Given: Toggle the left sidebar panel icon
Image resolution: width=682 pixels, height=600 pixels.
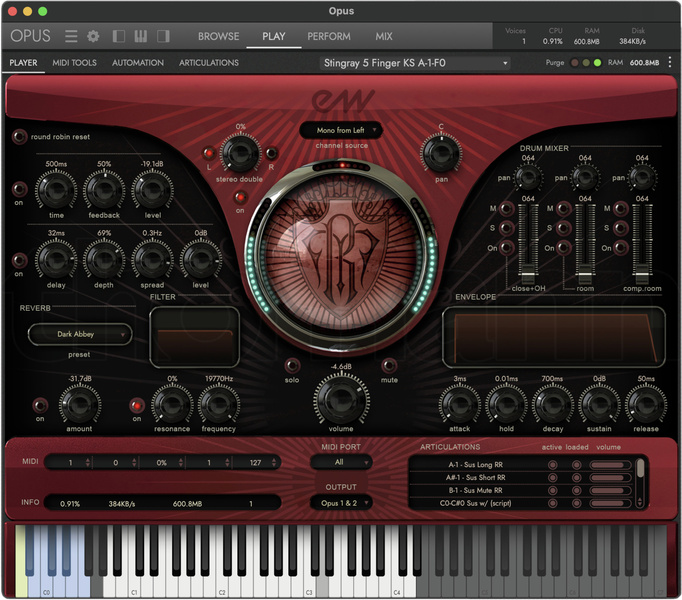Looking at the screenshot, I should 119,36.
